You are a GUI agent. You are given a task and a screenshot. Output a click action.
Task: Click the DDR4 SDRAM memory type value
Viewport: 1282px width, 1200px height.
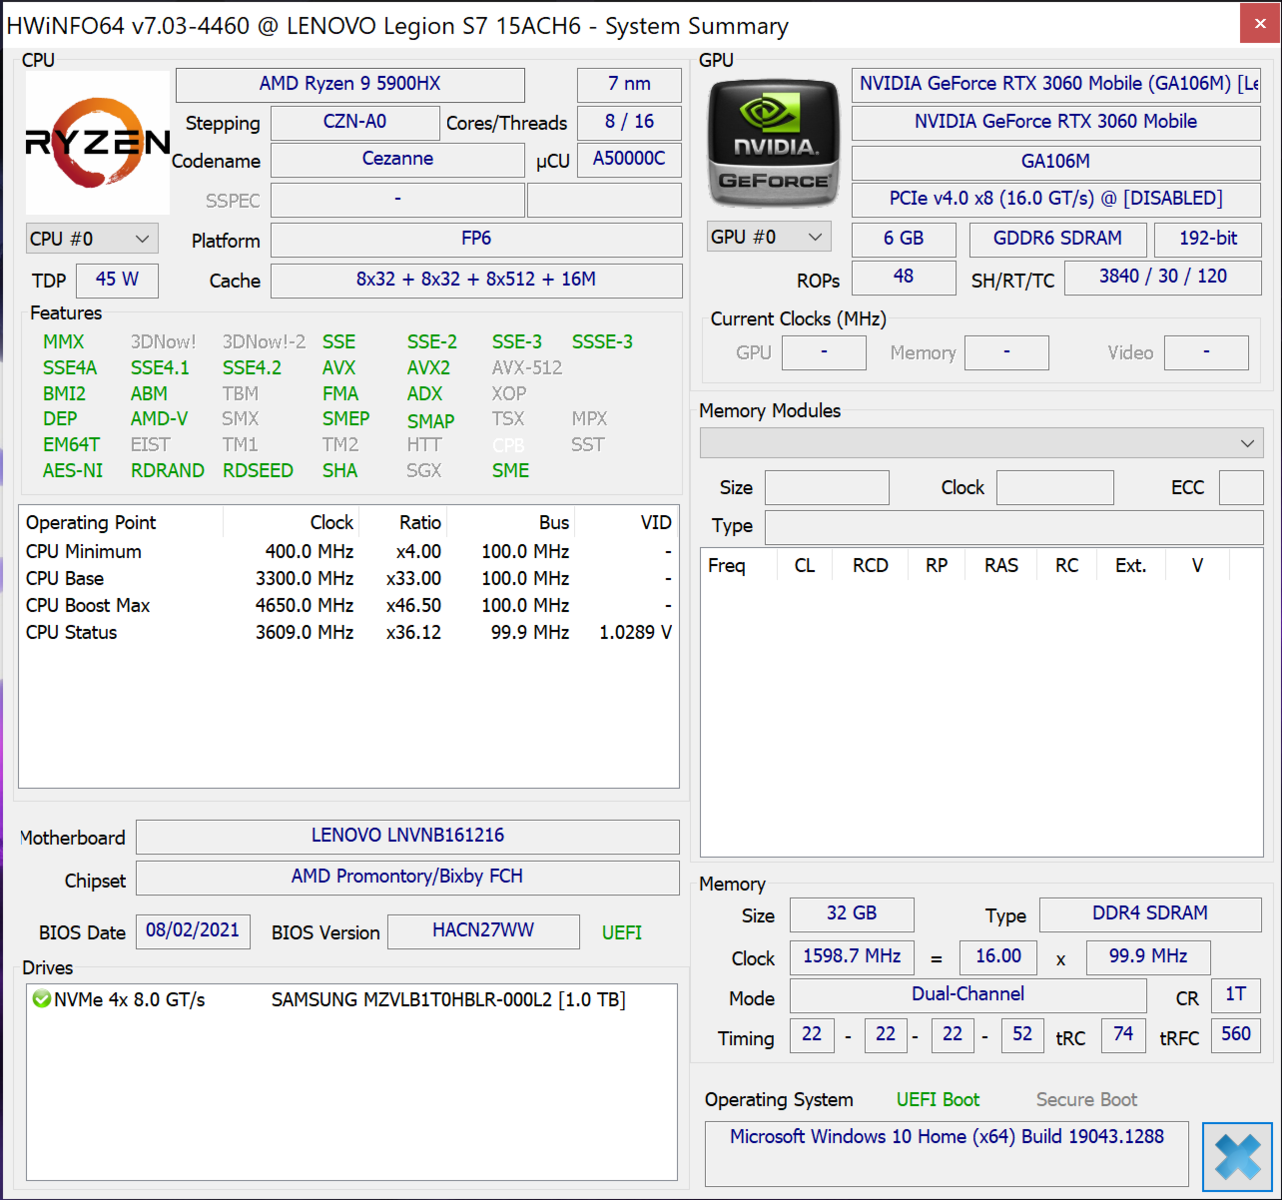pyautogui.click(x=1150, y=914)
